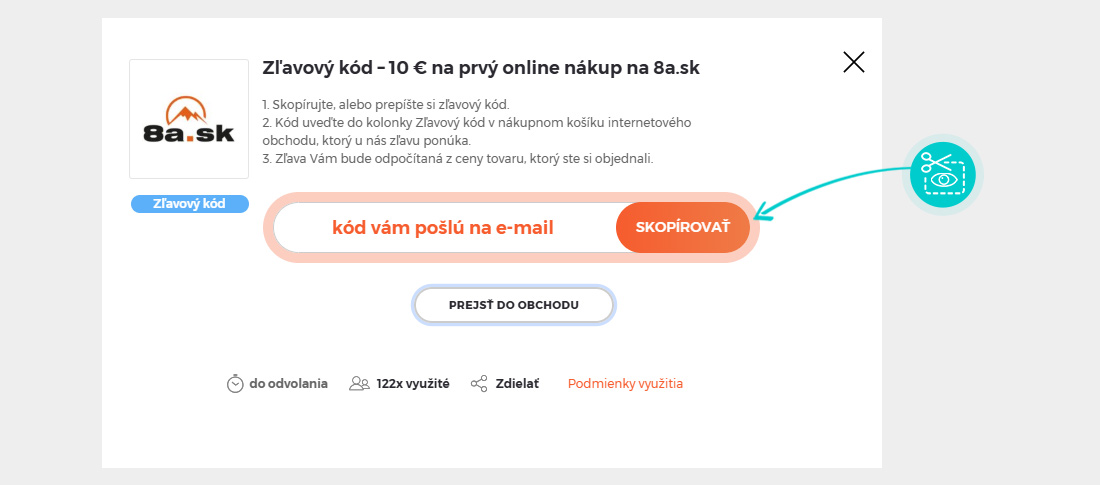
Task: Click instruction step 1 about copying code
Action: click(385, 105)
